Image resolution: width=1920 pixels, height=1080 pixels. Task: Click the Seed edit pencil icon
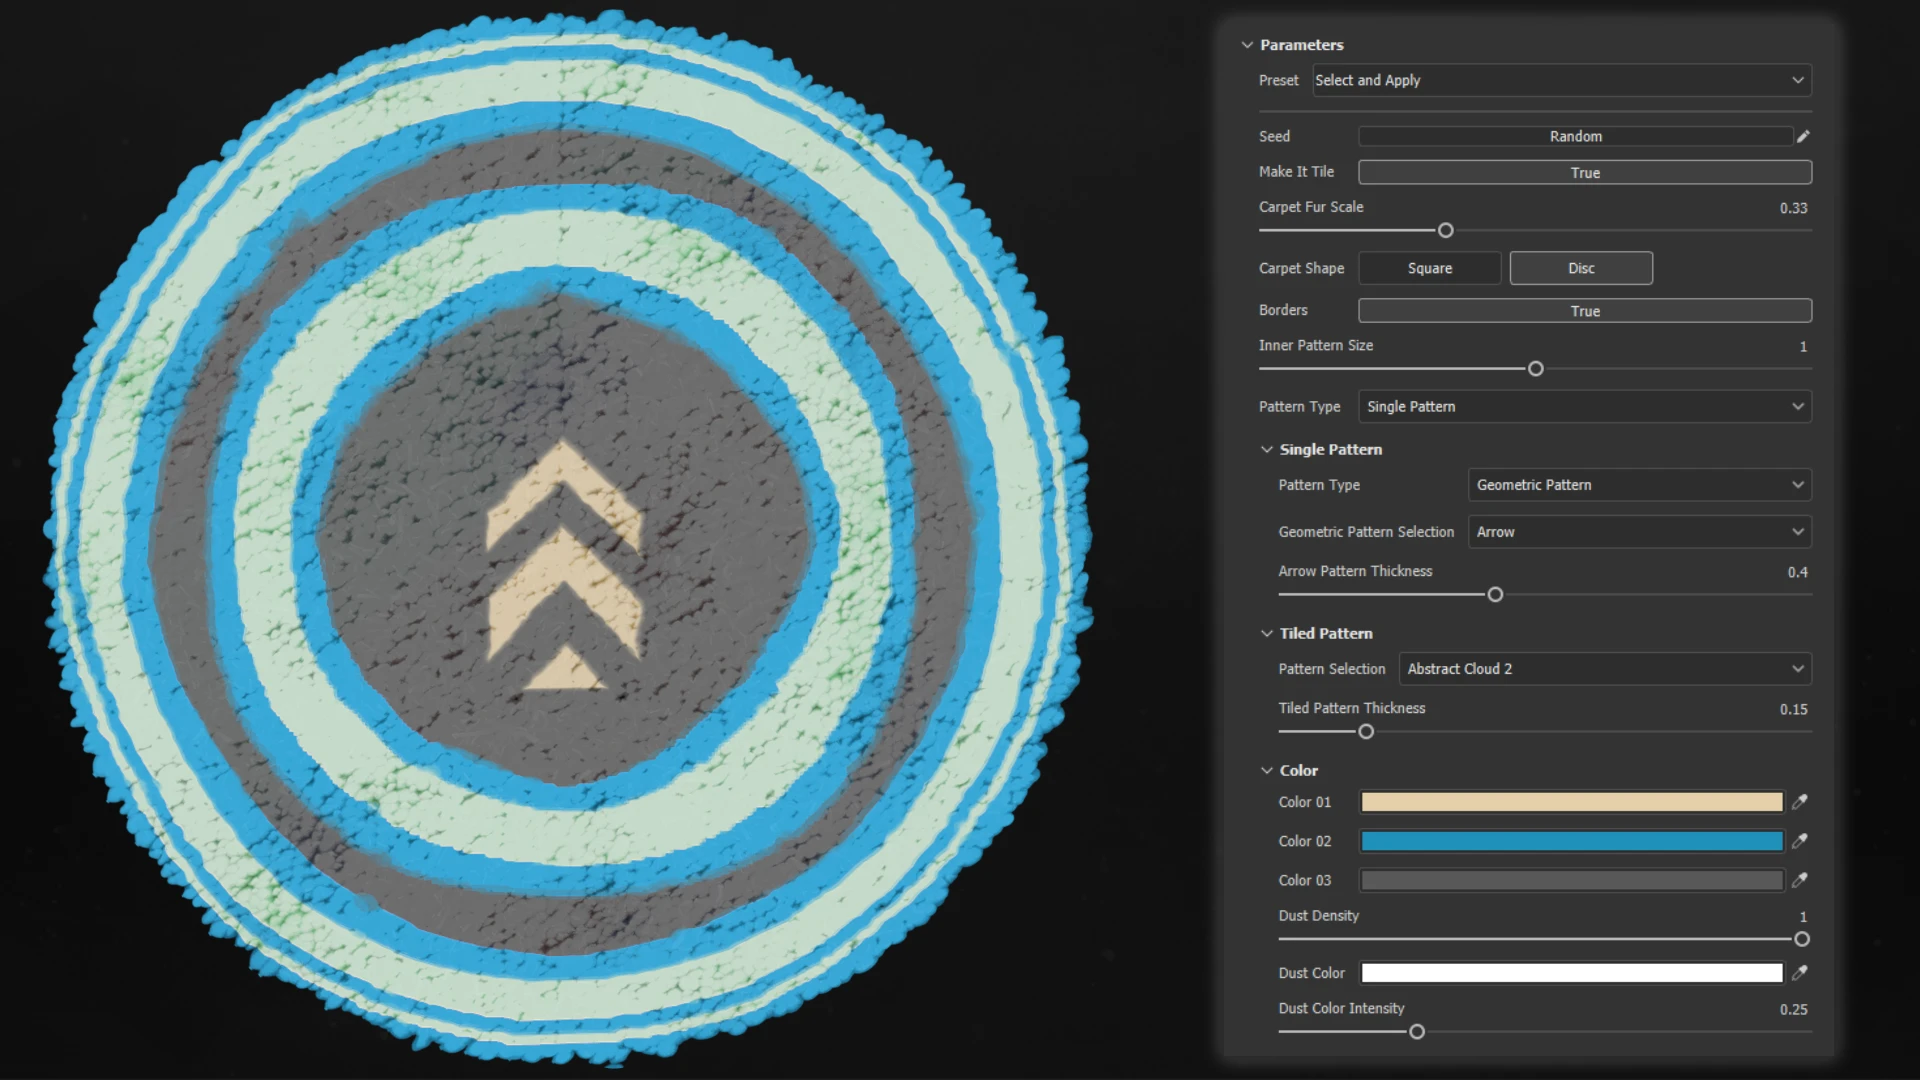pyautogui.click(x=1803, y=136)
